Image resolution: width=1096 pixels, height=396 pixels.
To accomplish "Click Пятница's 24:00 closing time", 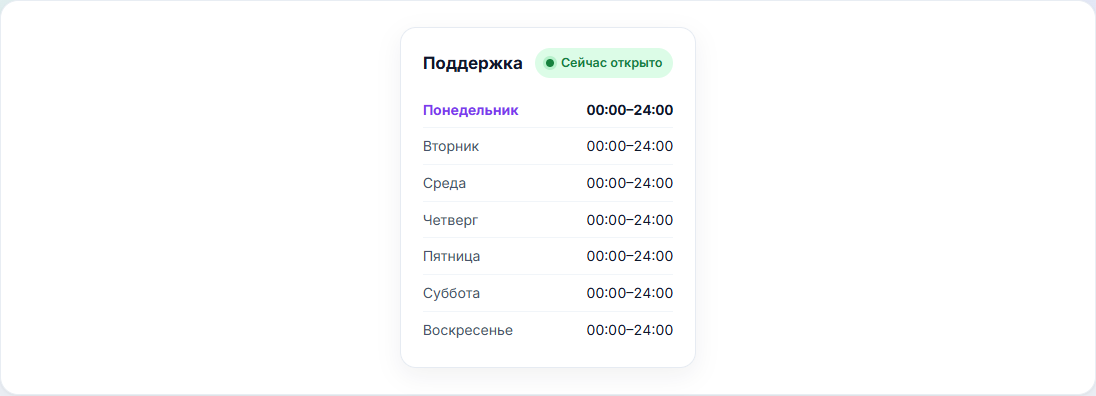I will (x=654, y=257).
